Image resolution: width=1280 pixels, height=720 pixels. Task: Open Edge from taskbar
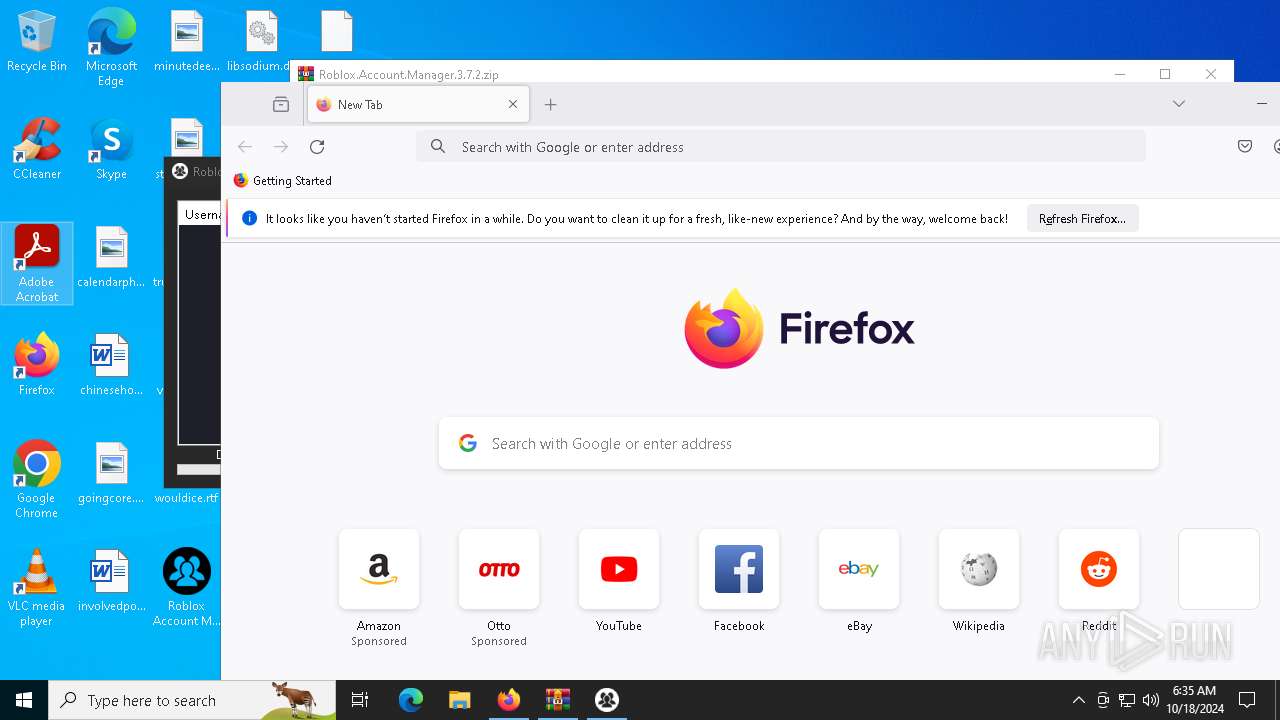click(x=411, y=700)
